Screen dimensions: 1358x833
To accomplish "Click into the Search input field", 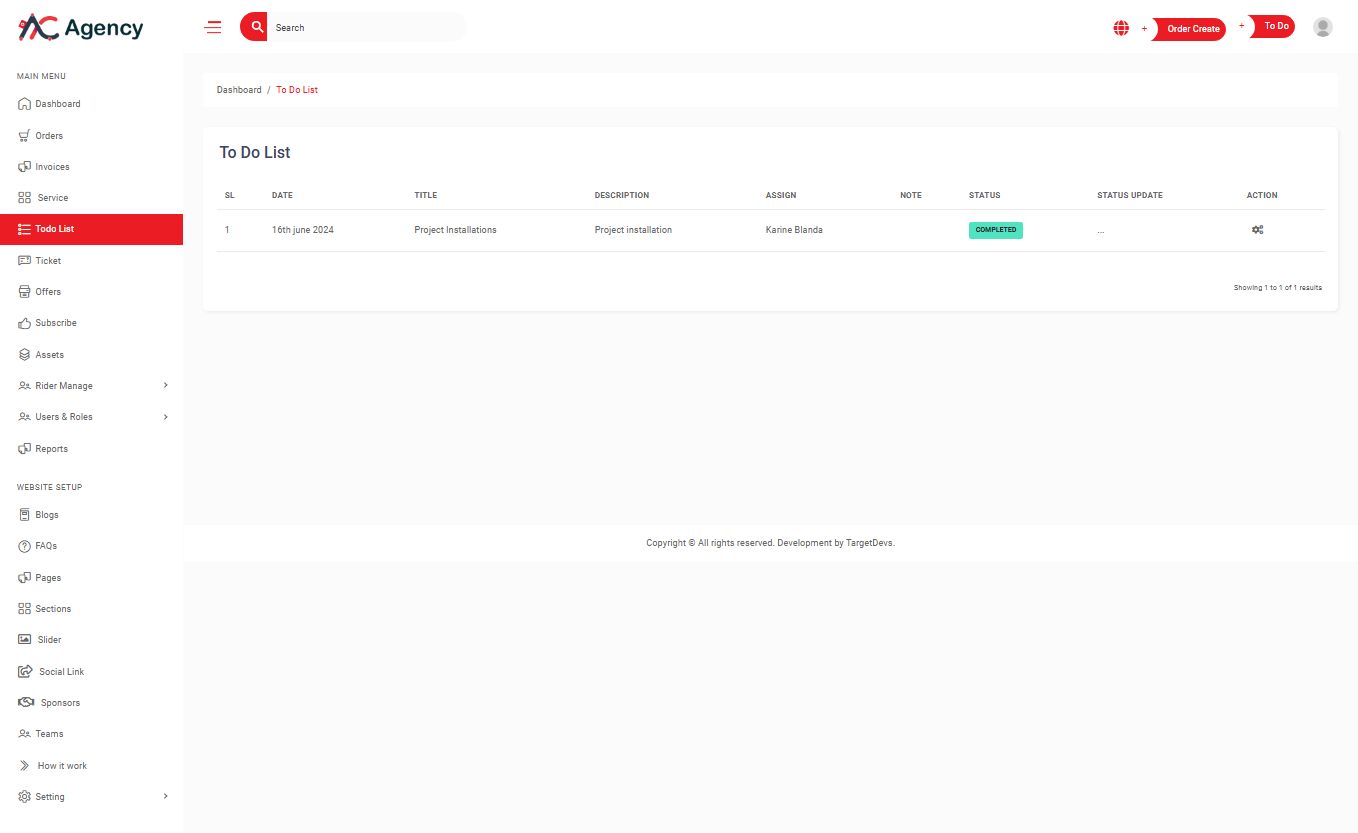I will click(365, 28).
